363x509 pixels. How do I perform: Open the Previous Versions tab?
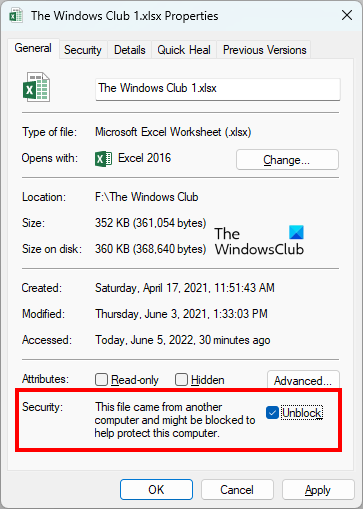pos(264,50)
